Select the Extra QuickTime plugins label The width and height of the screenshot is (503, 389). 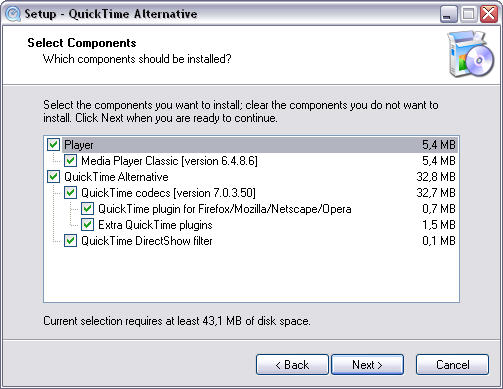coord(155,225)
